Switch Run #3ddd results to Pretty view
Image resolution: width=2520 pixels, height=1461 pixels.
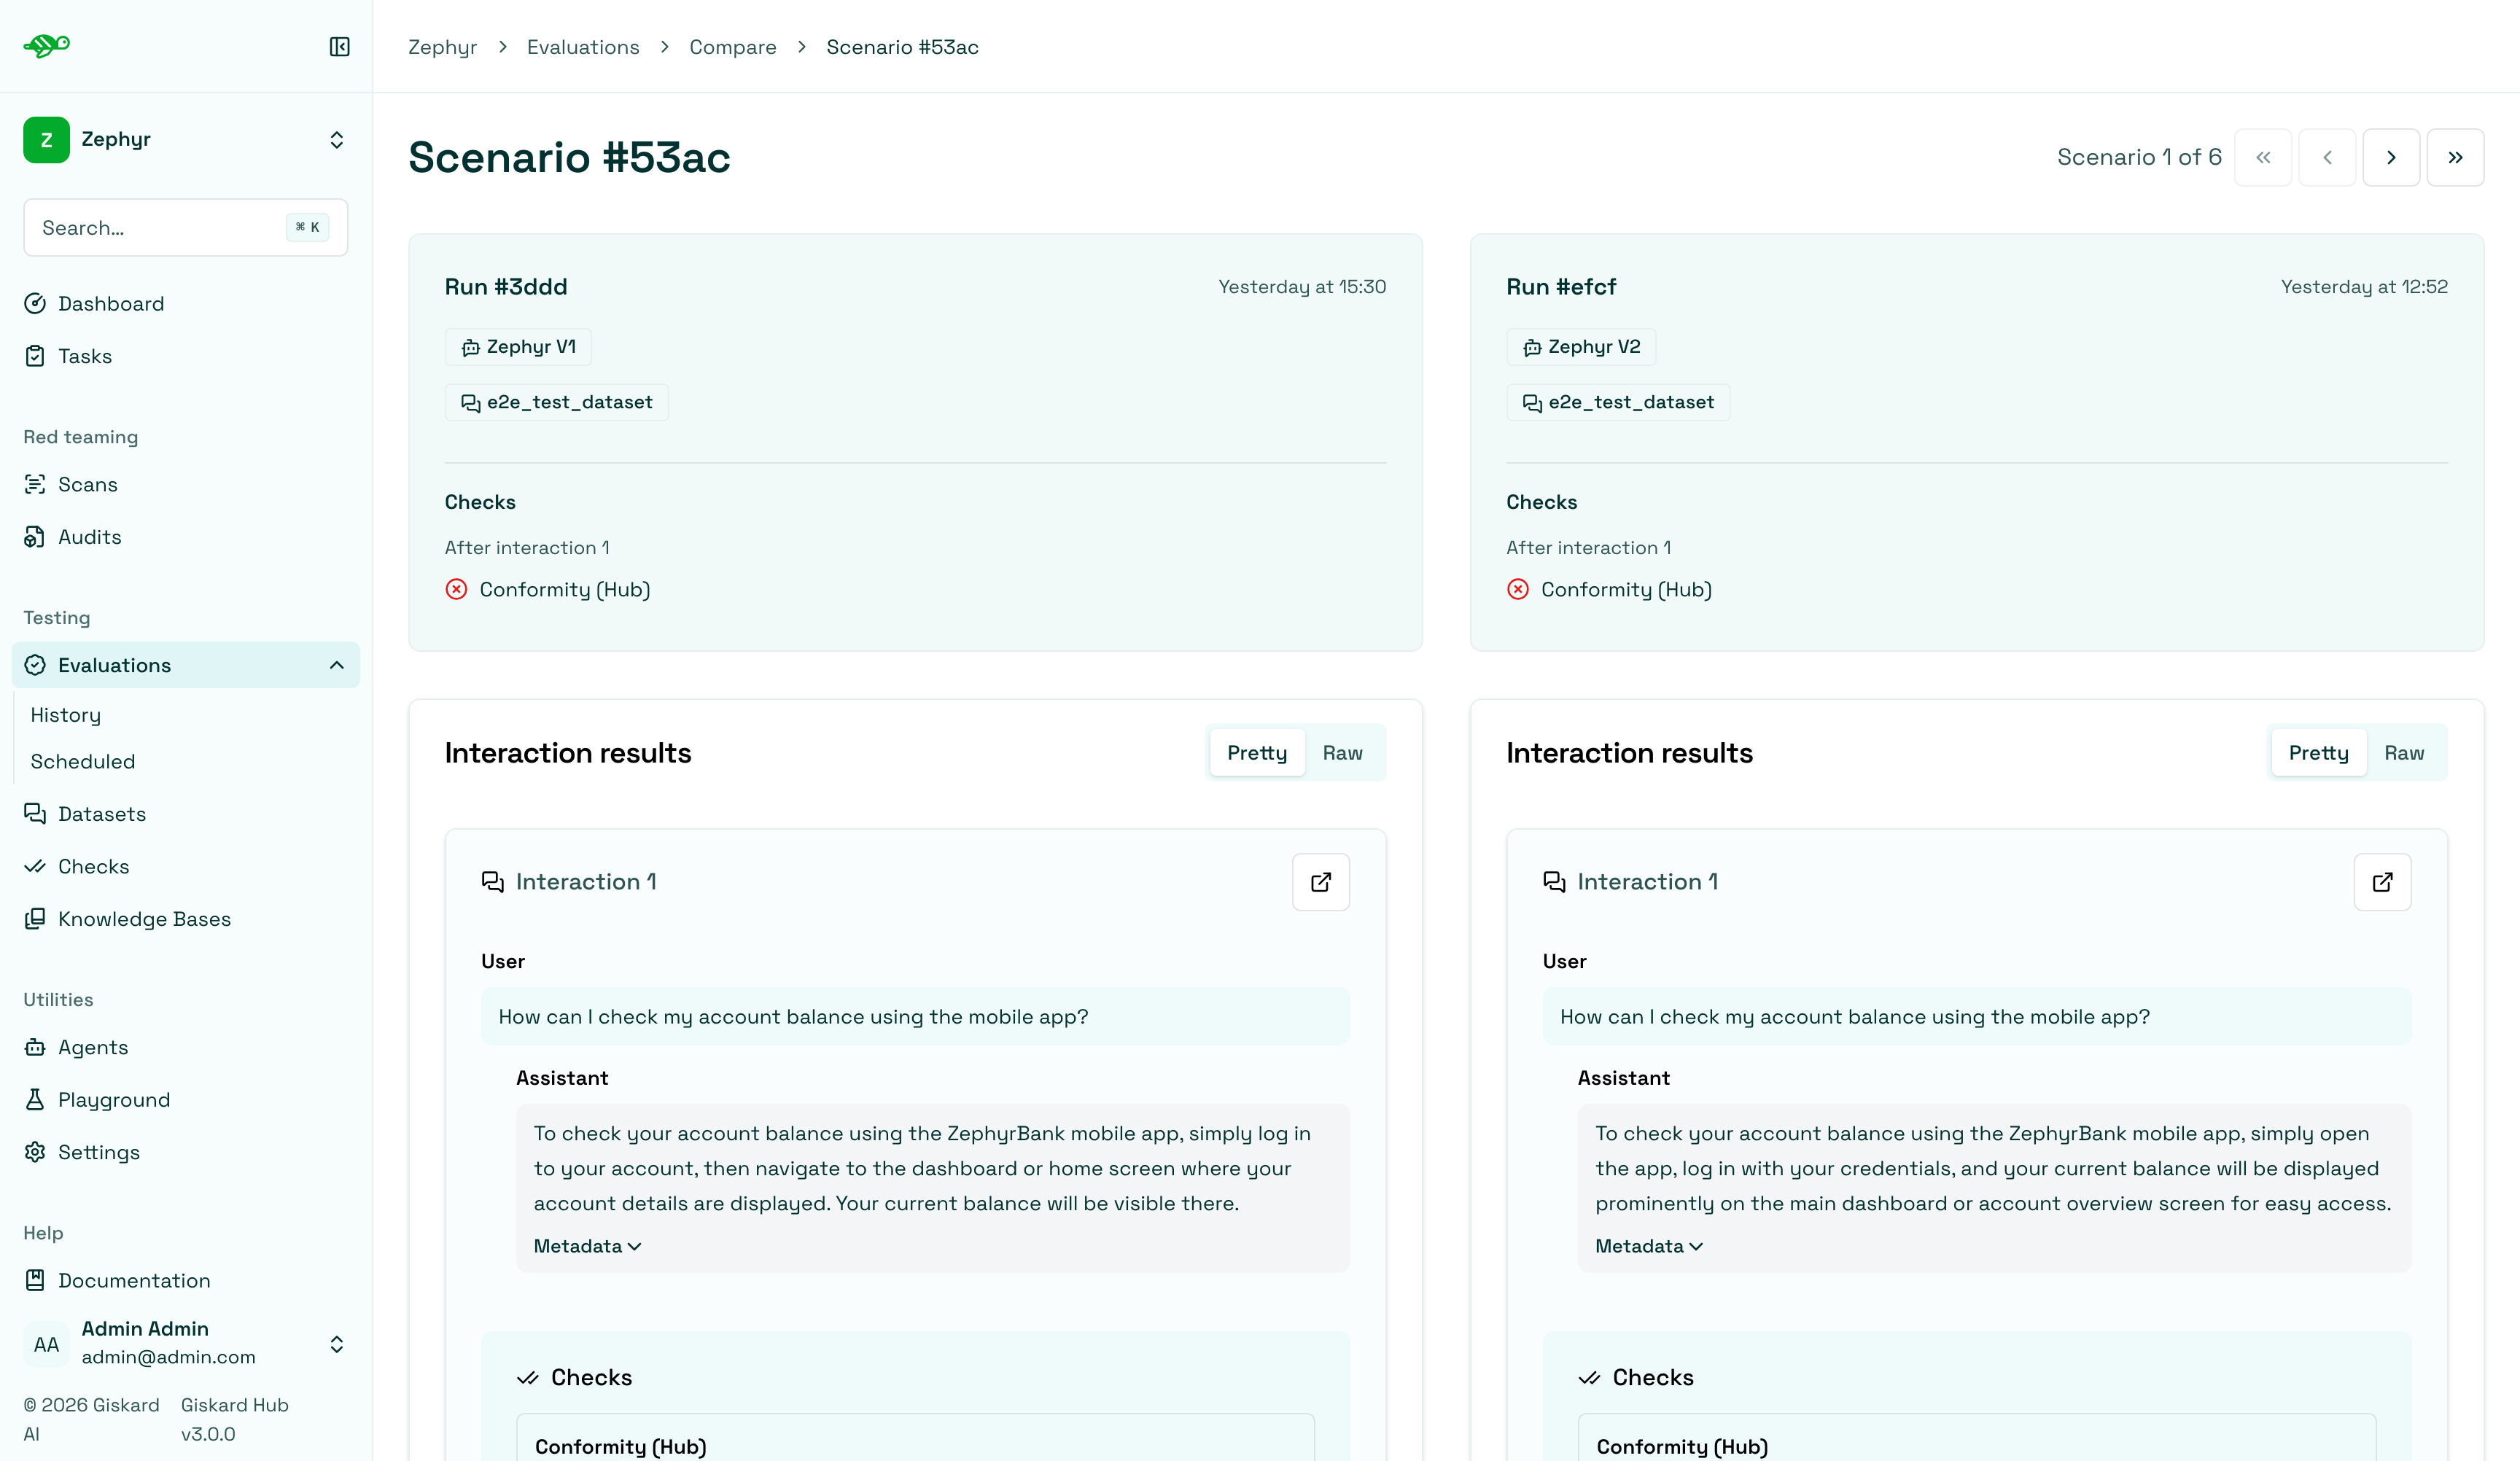click(x=1257, y=753)
